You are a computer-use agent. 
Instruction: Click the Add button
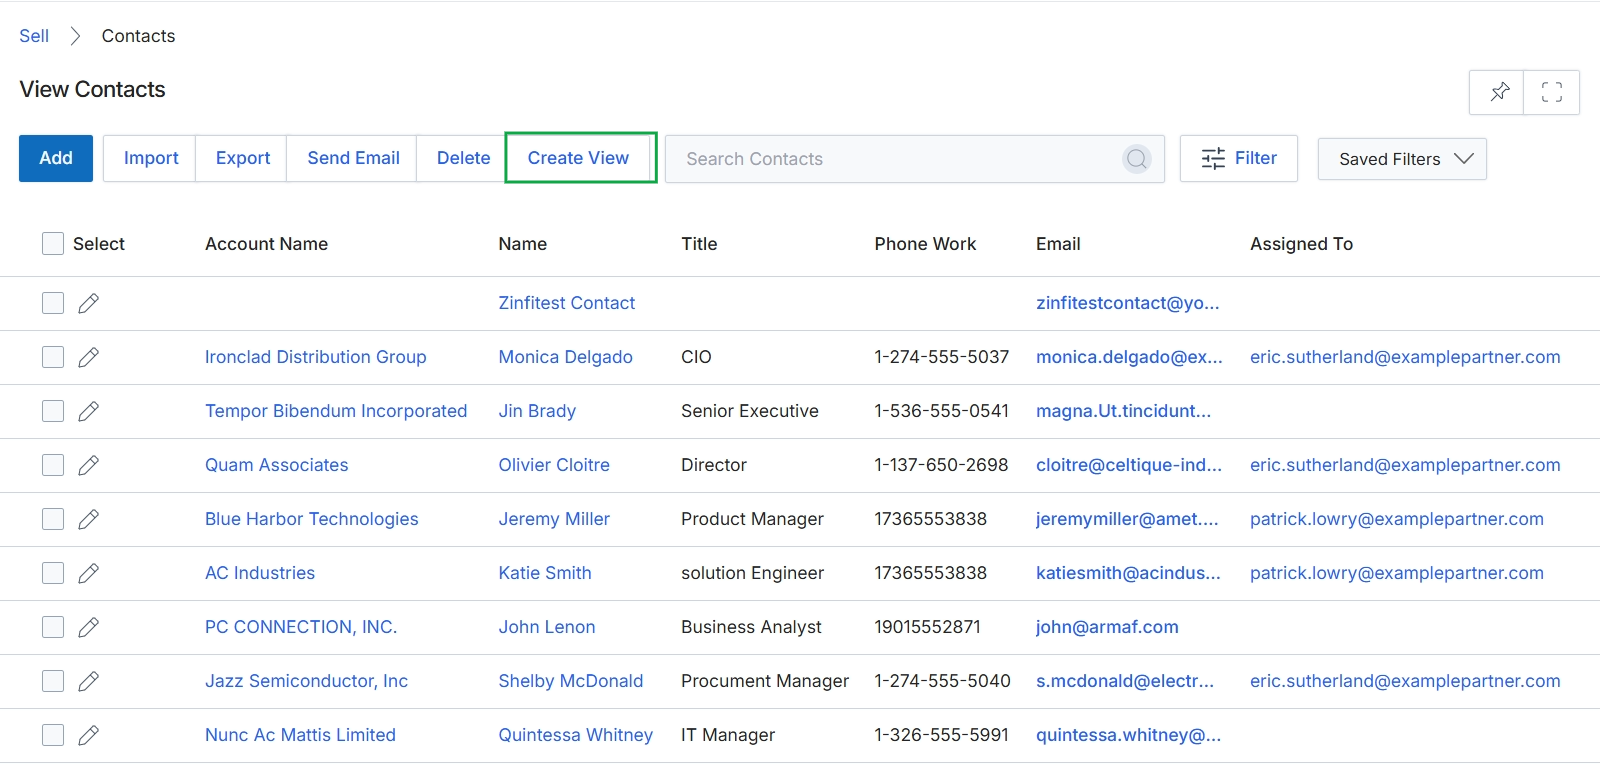click(x=56, y=158)
